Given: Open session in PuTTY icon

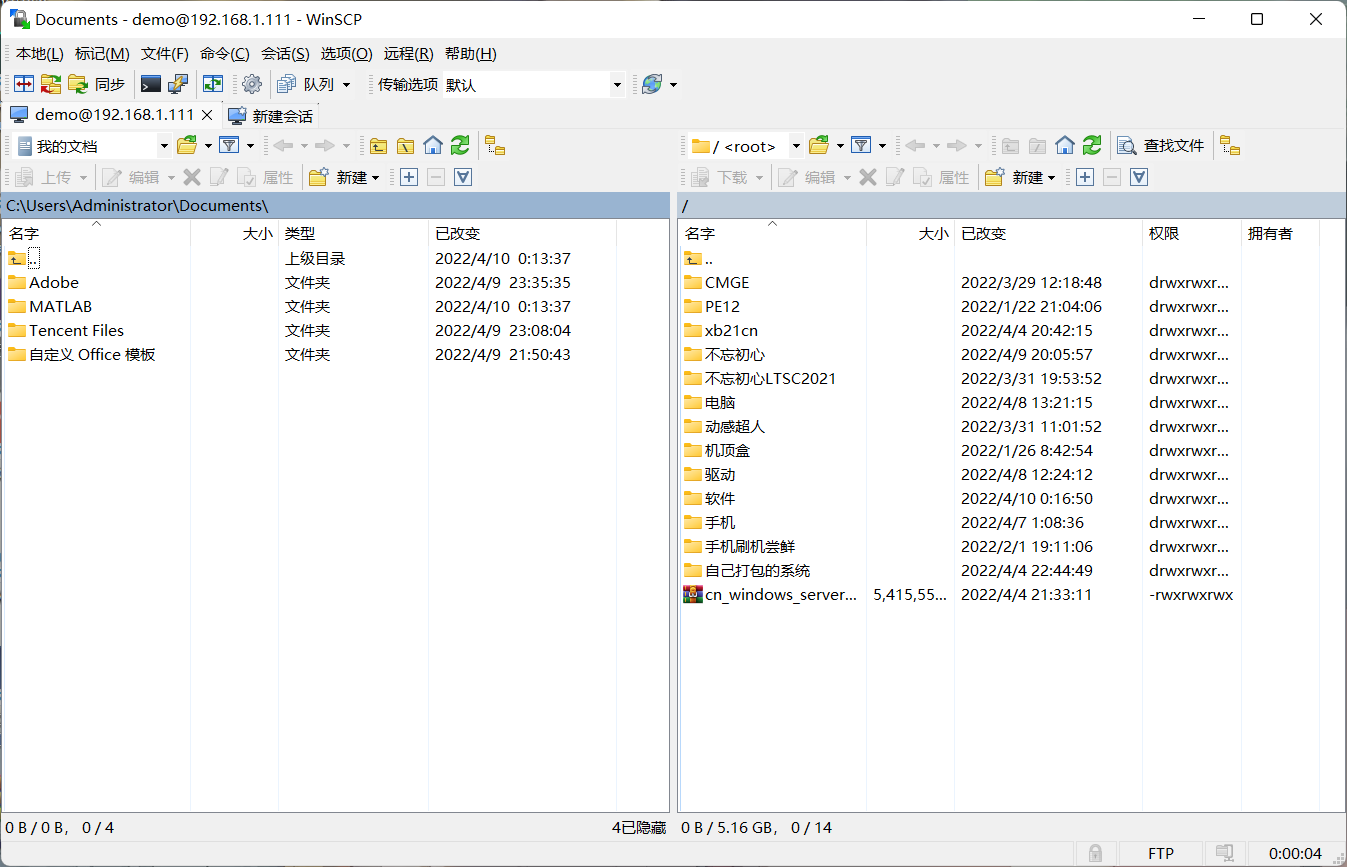Looking at the screenshot, I should click(x=178, y=85).
